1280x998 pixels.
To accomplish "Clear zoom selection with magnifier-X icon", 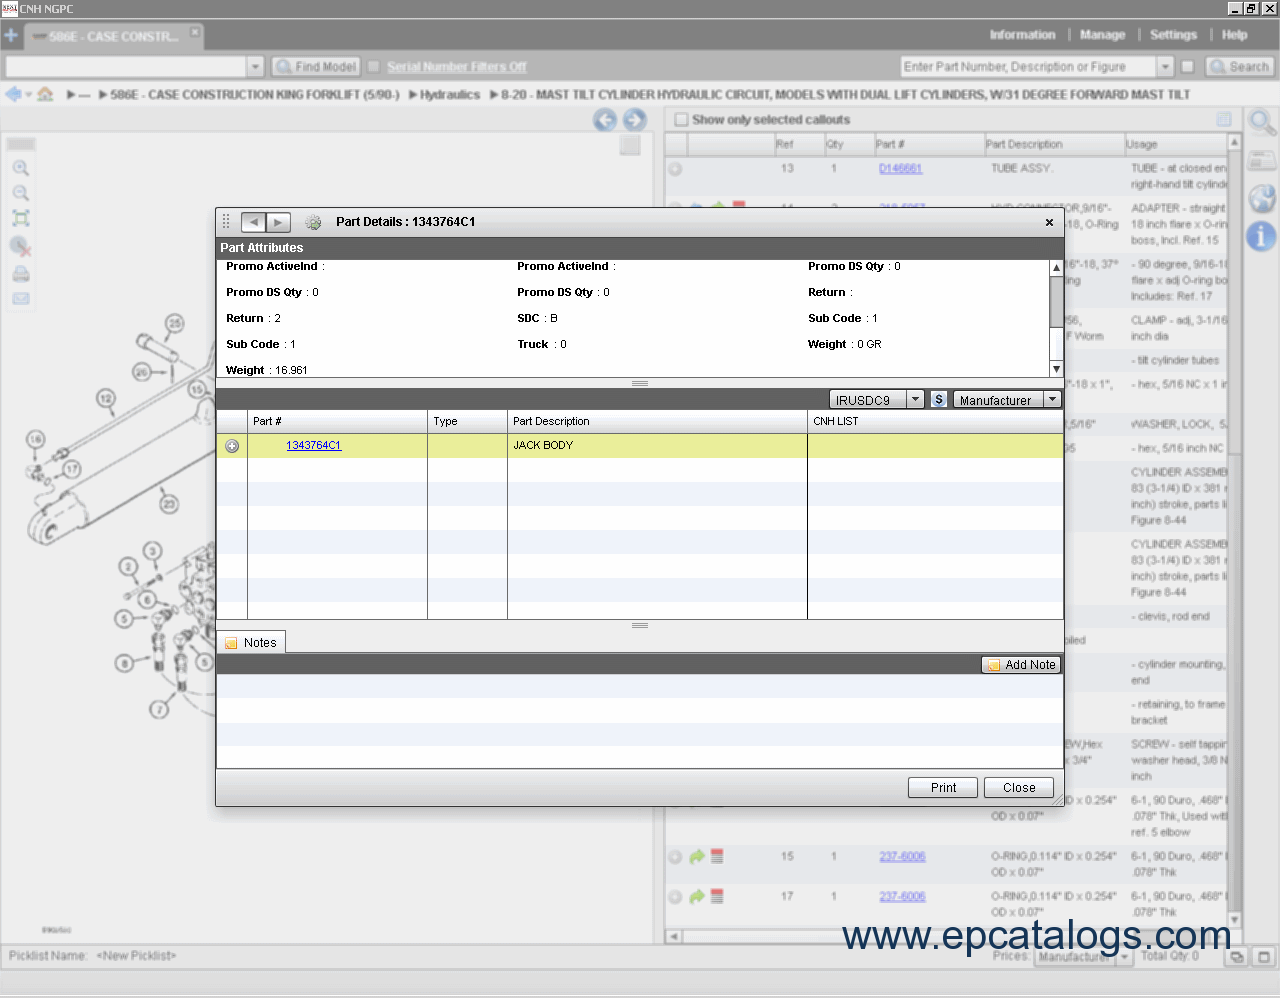I will click(x=20, y=246).
